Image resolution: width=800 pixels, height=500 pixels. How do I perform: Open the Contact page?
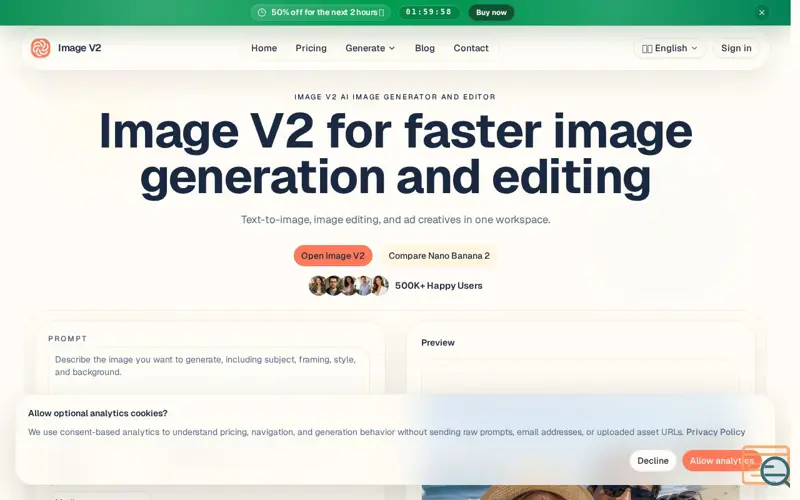(471, 48)
